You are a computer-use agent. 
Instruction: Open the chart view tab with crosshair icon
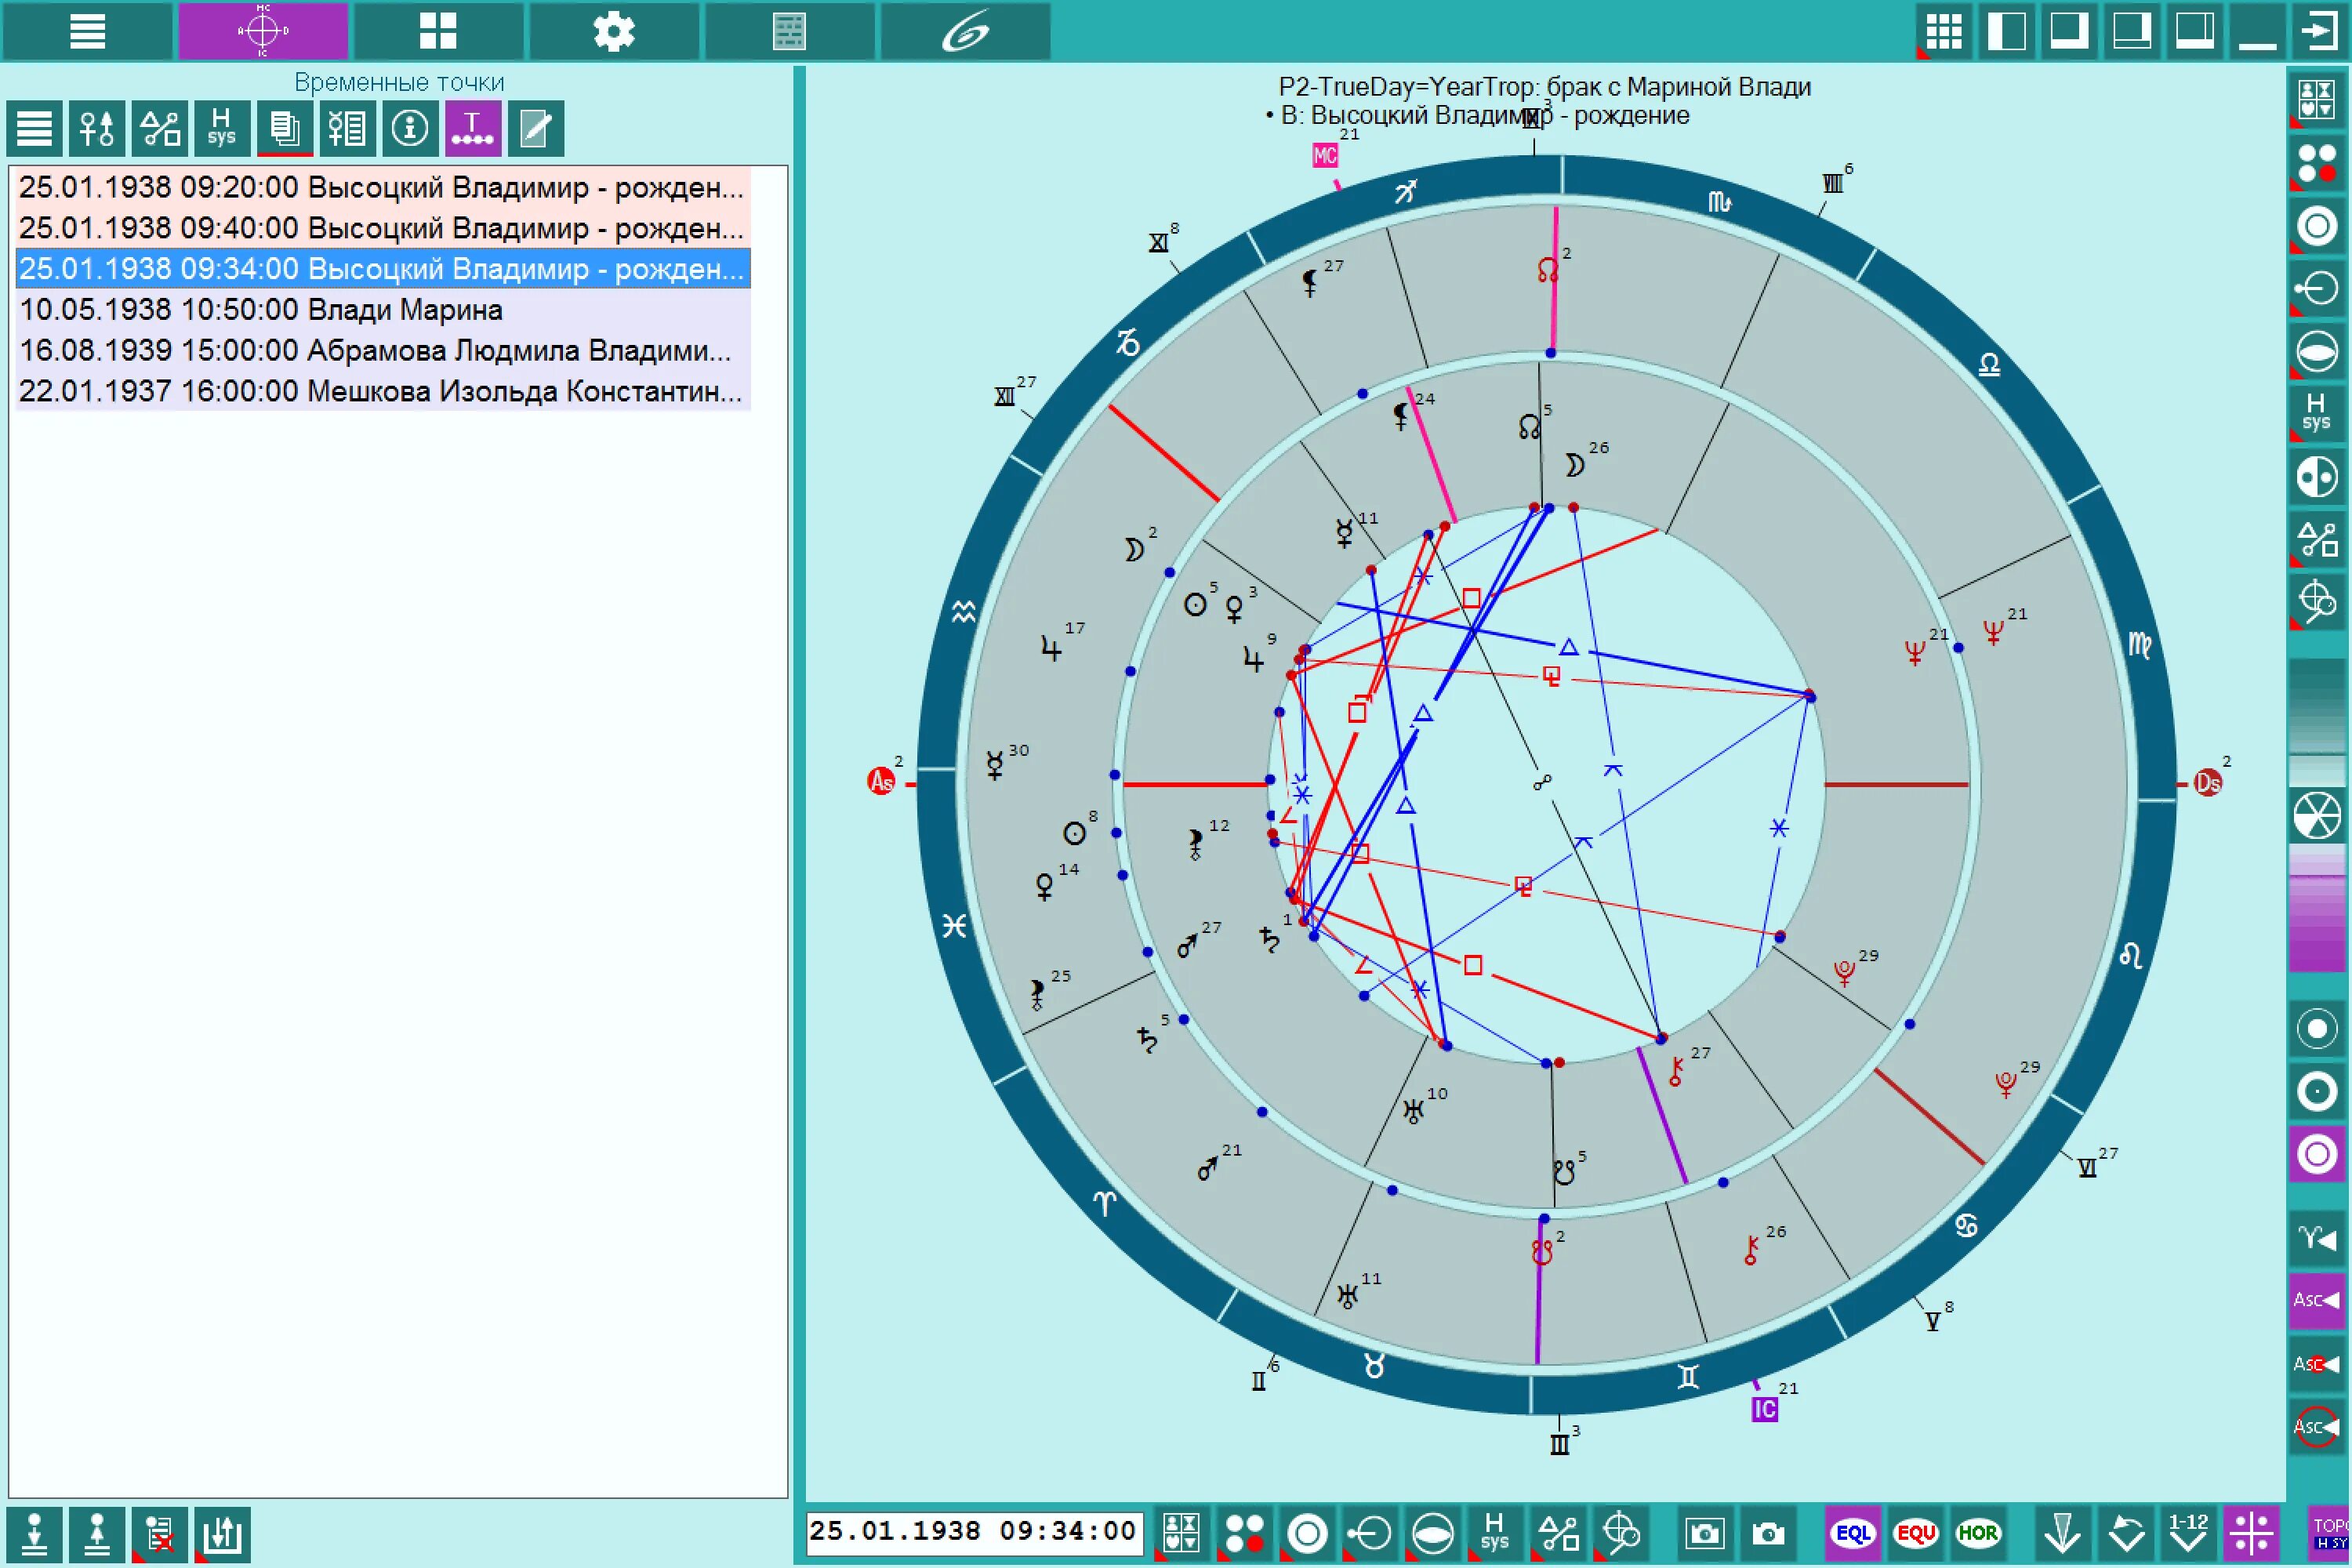pos(263,31)
